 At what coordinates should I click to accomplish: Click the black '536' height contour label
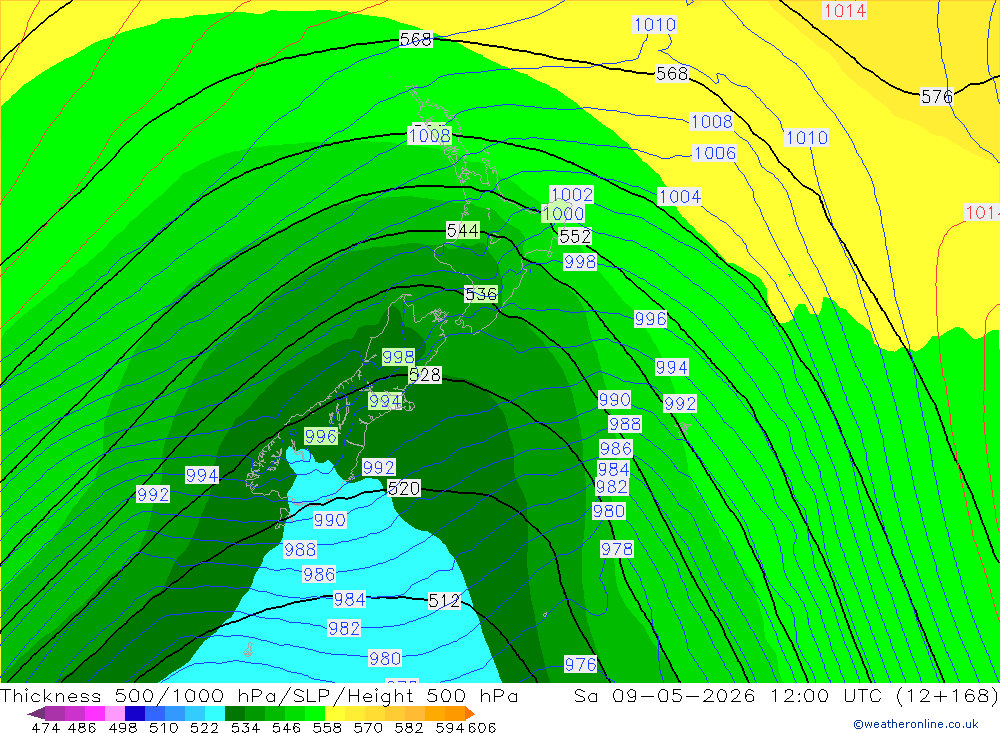[481, 294]
